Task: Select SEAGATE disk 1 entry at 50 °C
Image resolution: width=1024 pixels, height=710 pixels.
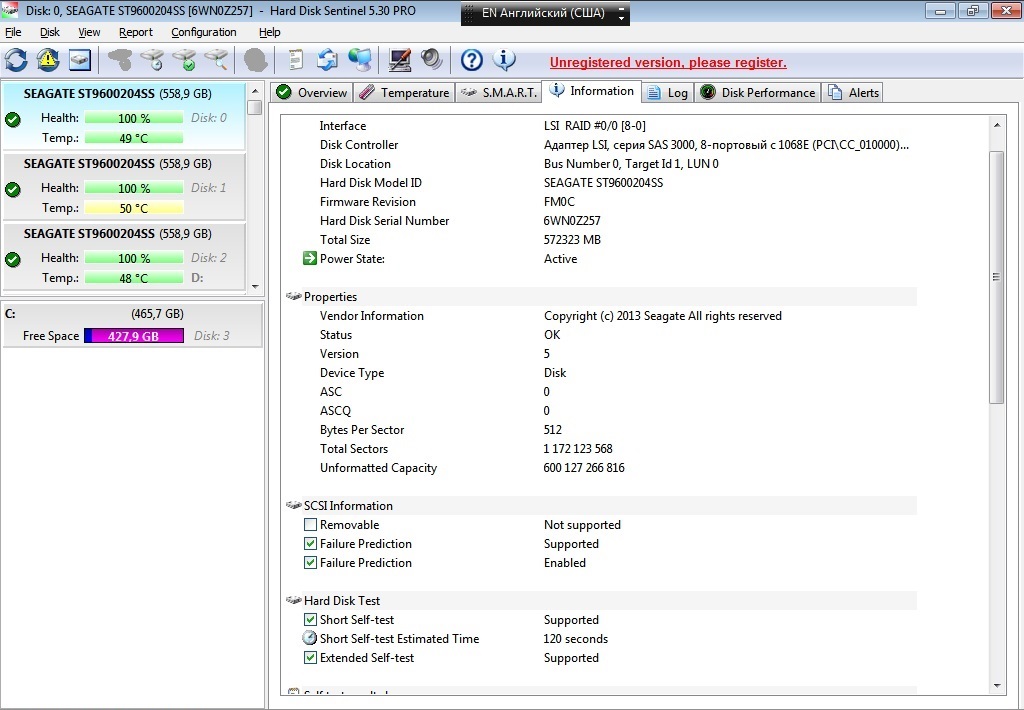Action: click(x=124, y=186)
